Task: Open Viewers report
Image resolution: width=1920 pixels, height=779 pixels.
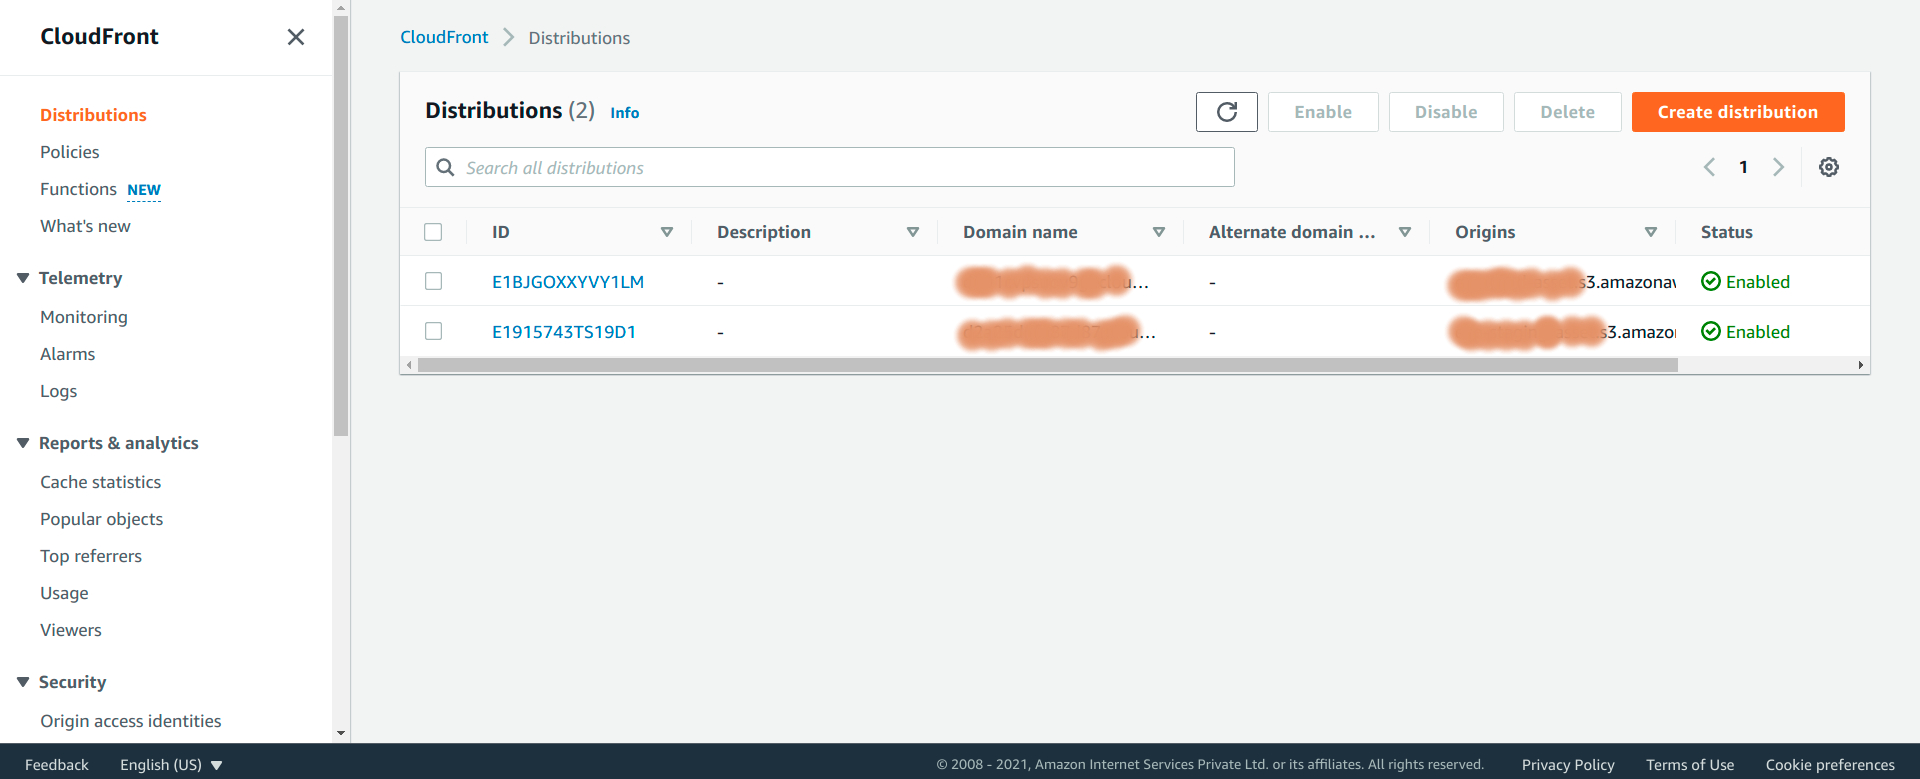Action: [71, 630]
